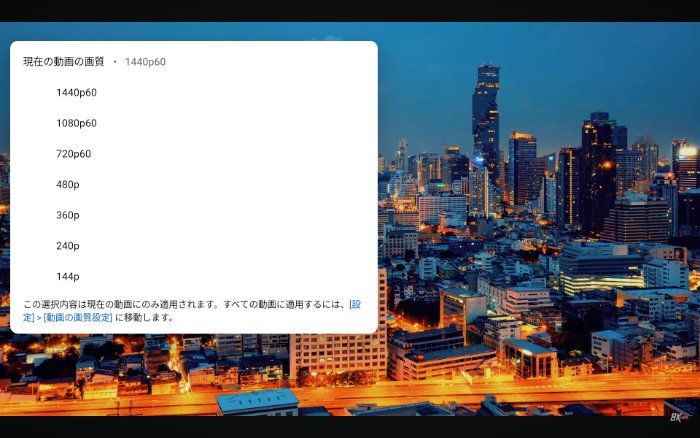Click current quality value in the header

[x=145, y=62]
